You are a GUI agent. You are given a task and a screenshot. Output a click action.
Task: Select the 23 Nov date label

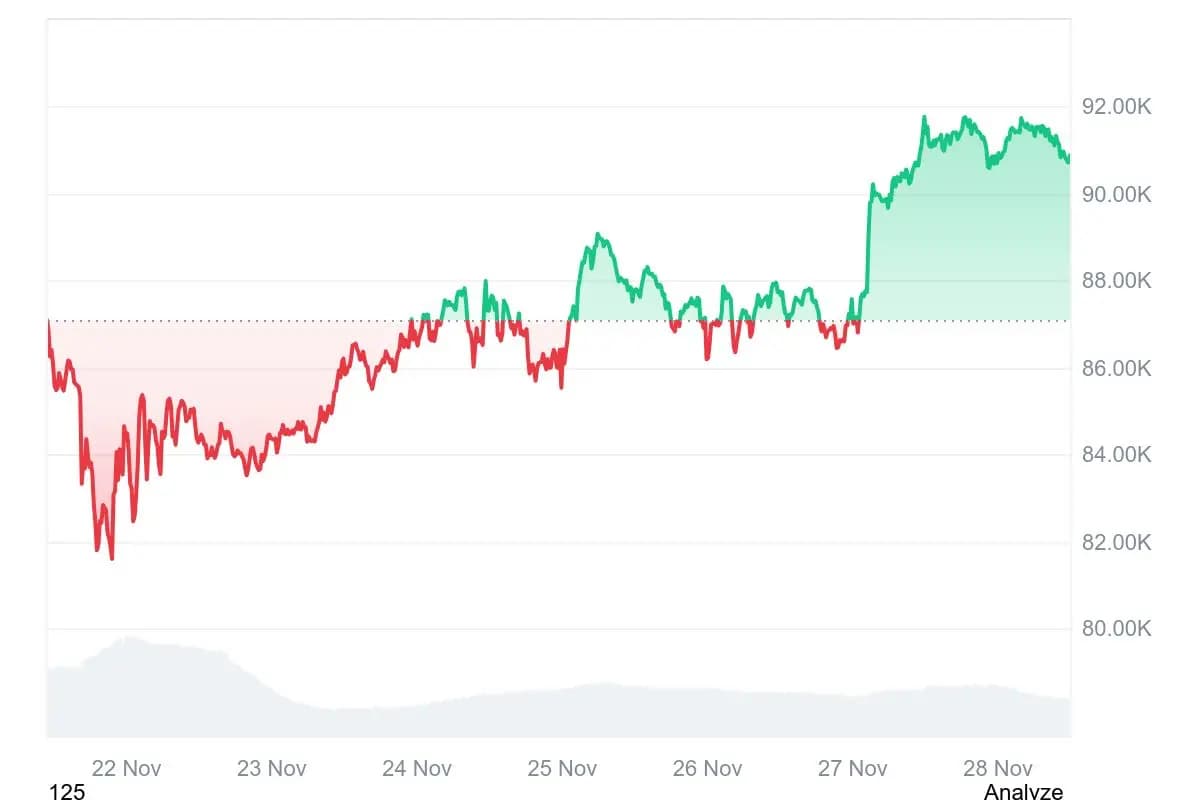271,768
